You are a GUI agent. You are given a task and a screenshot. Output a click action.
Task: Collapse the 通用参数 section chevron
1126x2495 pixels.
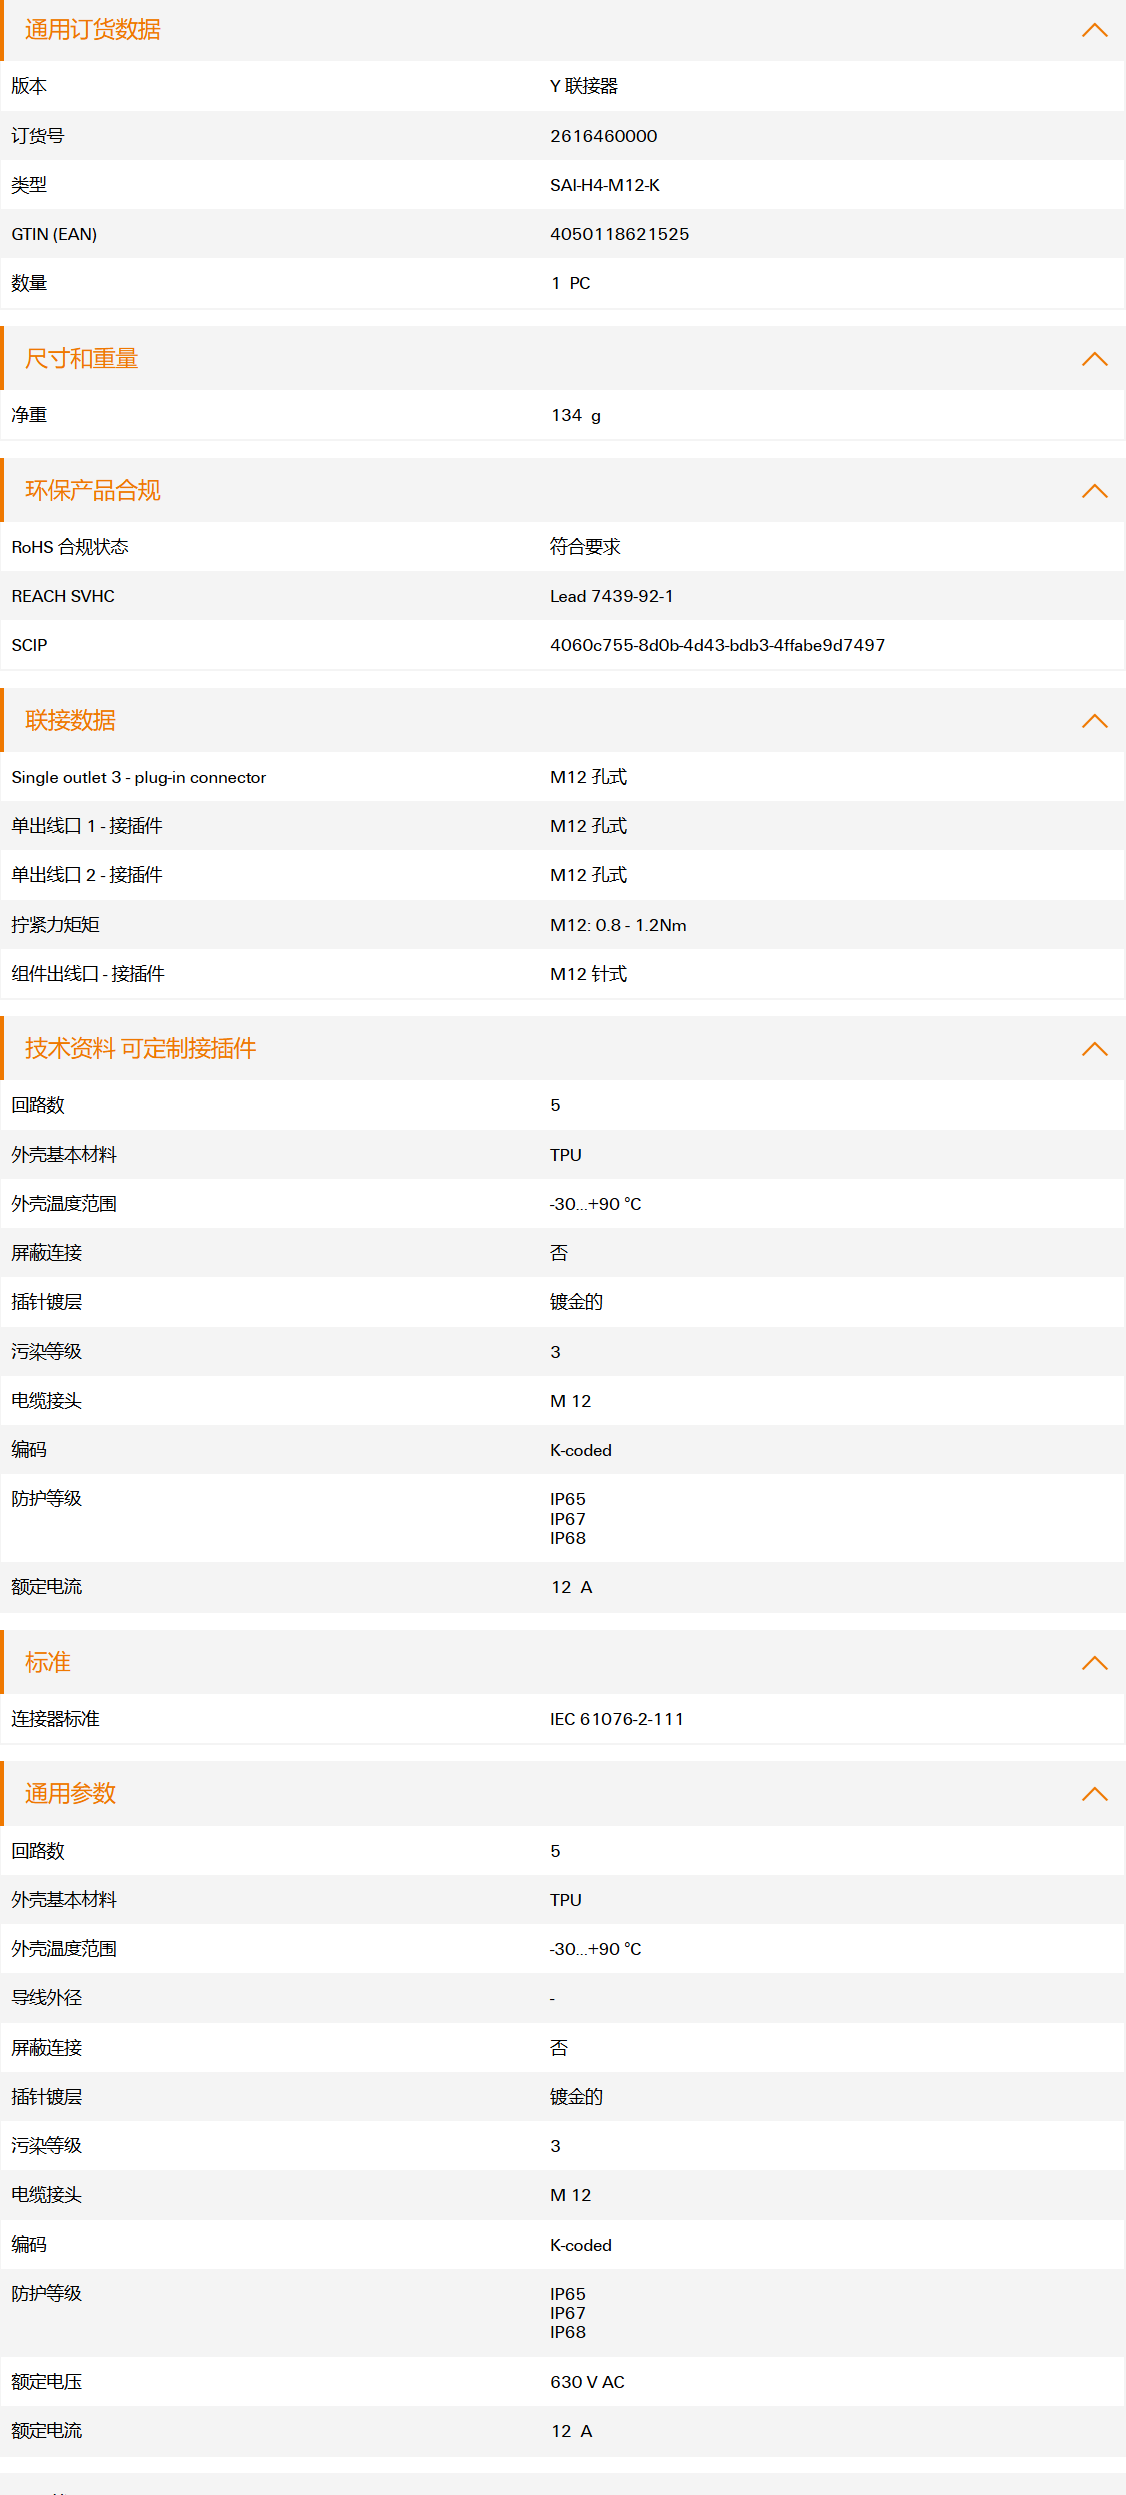[x=1095, y=1794]
